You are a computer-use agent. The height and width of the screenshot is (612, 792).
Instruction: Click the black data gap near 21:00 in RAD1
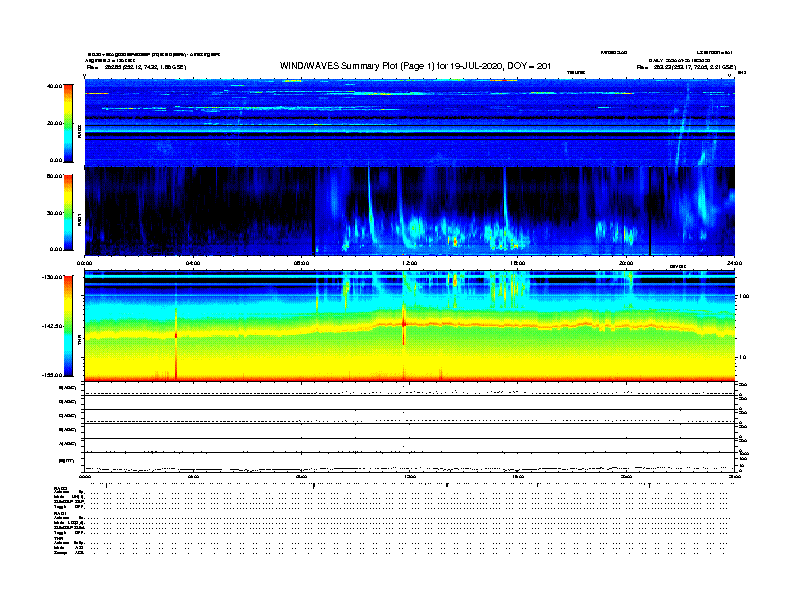pos(650,212)
